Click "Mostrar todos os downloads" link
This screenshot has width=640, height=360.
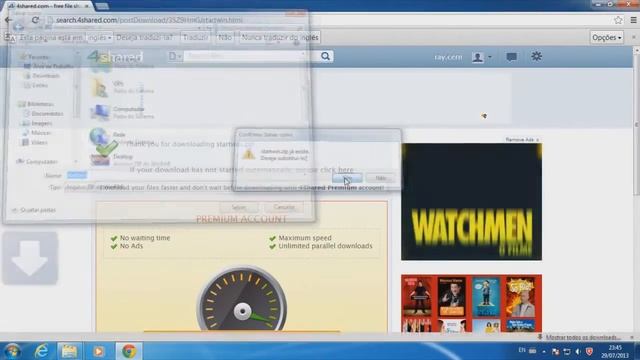coord(582,338)
